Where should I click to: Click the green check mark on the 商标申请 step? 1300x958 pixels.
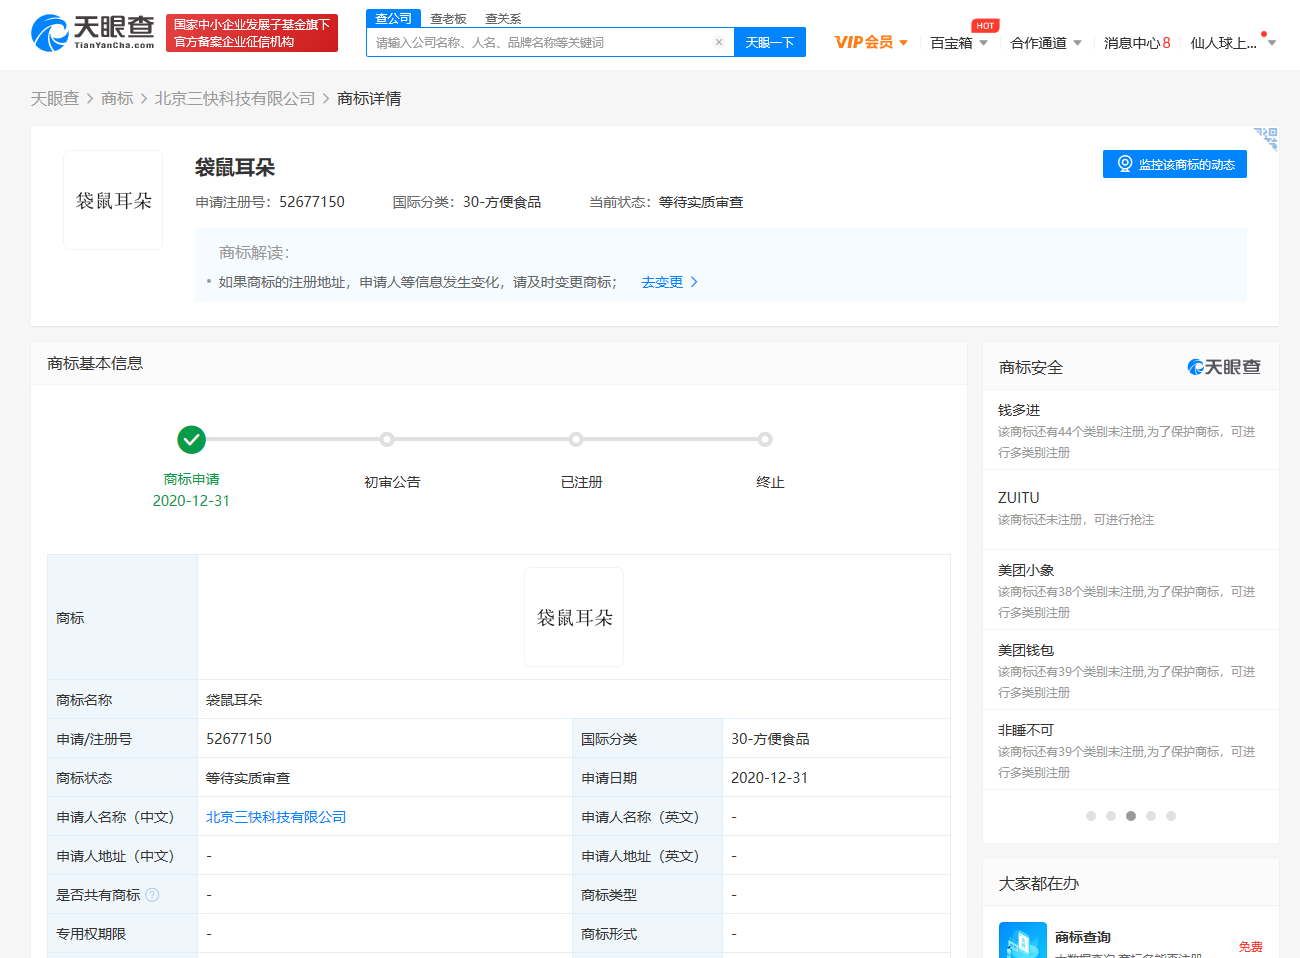(x=191, y=439)
